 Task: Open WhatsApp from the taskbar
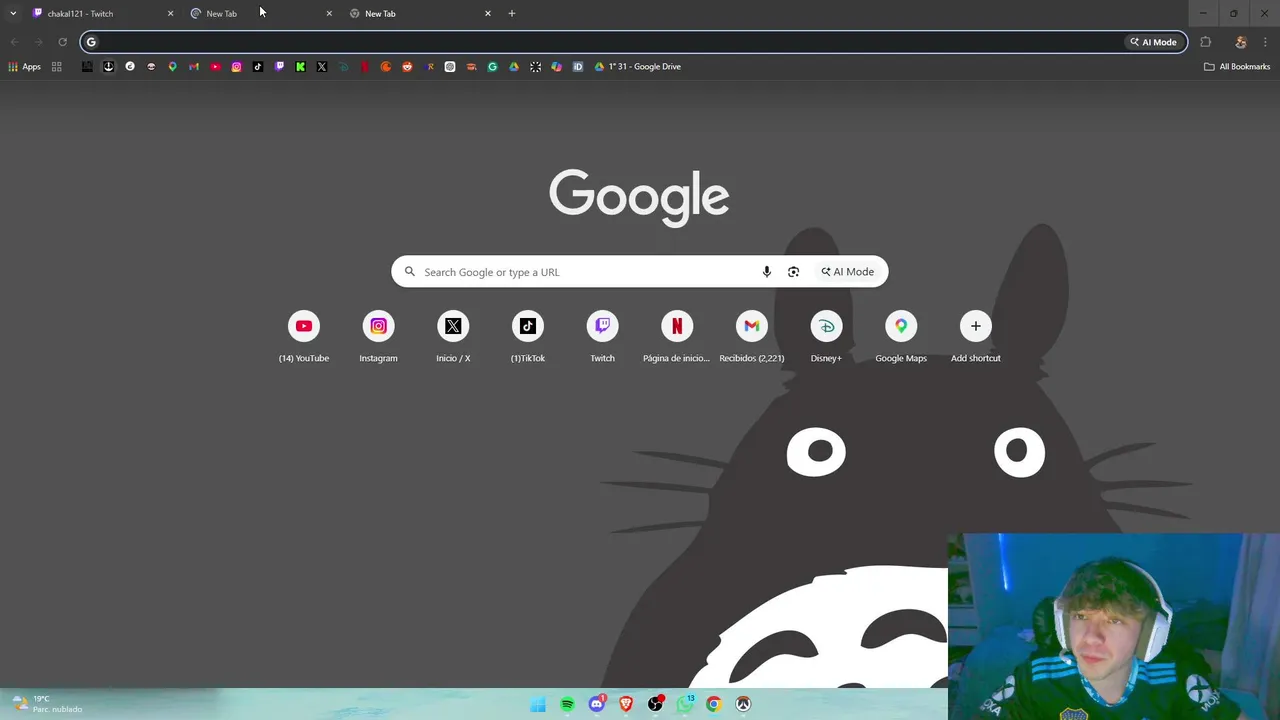tap(685, 704)
